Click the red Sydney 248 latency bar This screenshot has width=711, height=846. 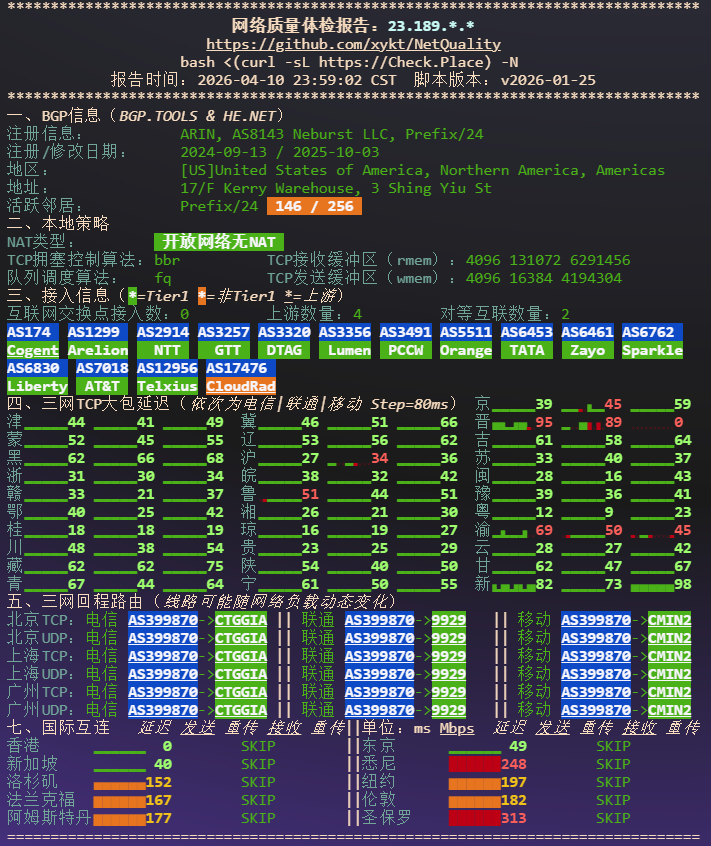point(474,764)
